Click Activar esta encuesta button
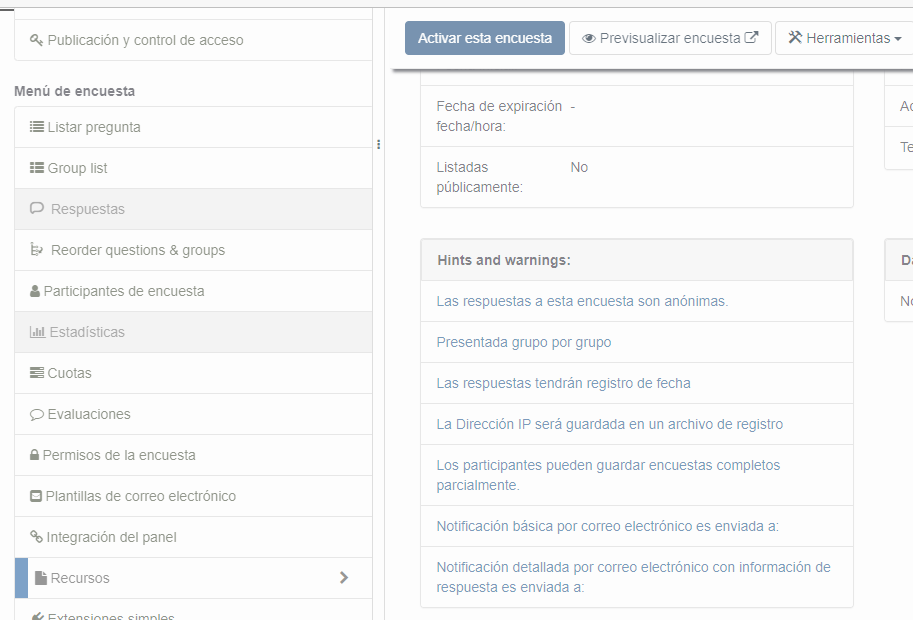The height and width of the screenshot is (620, 913). 485,38
